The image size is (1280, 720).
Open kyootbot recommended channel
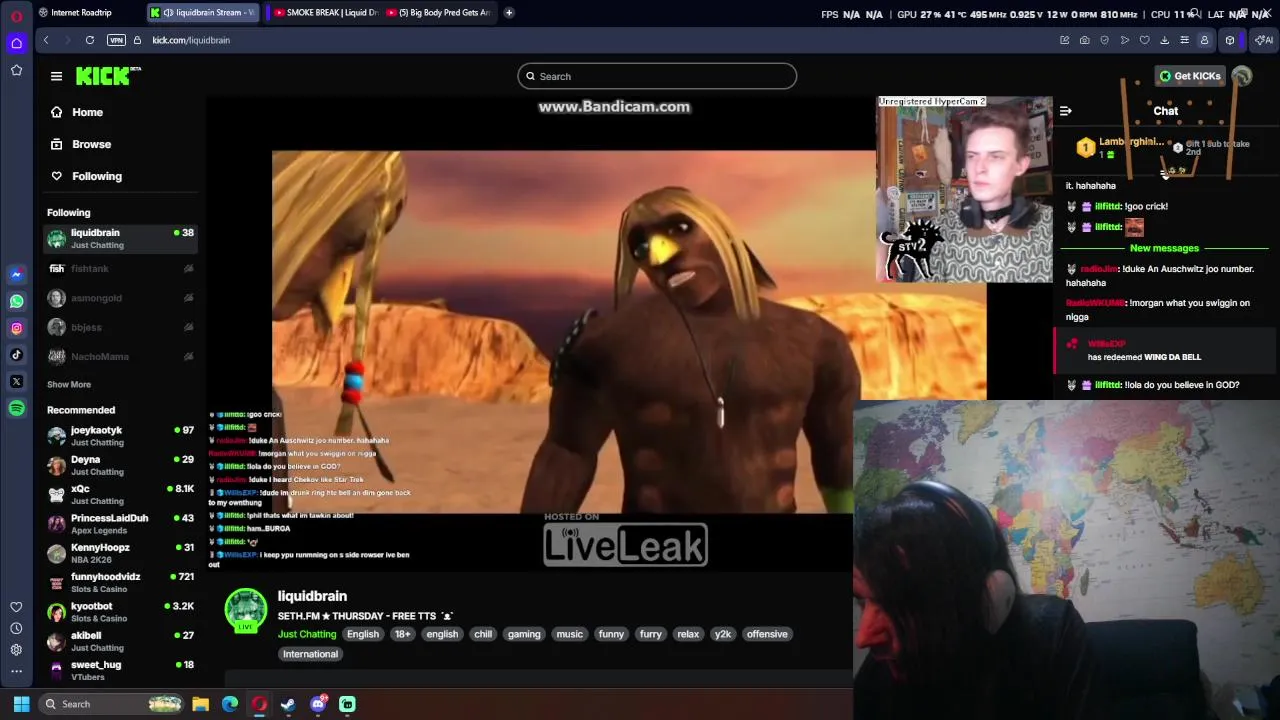[x=120, y=611]
